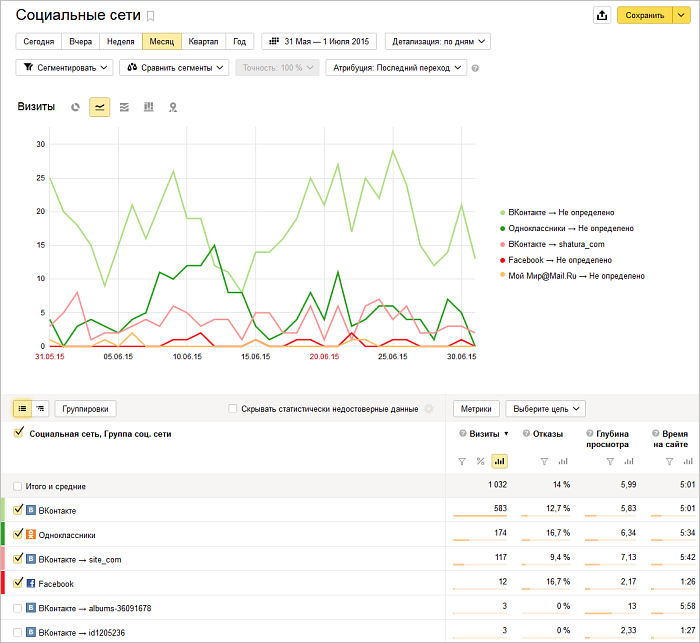
Task: Click filter icon under Отказы column
Action: pyautogui.click(x=544, y=462)
